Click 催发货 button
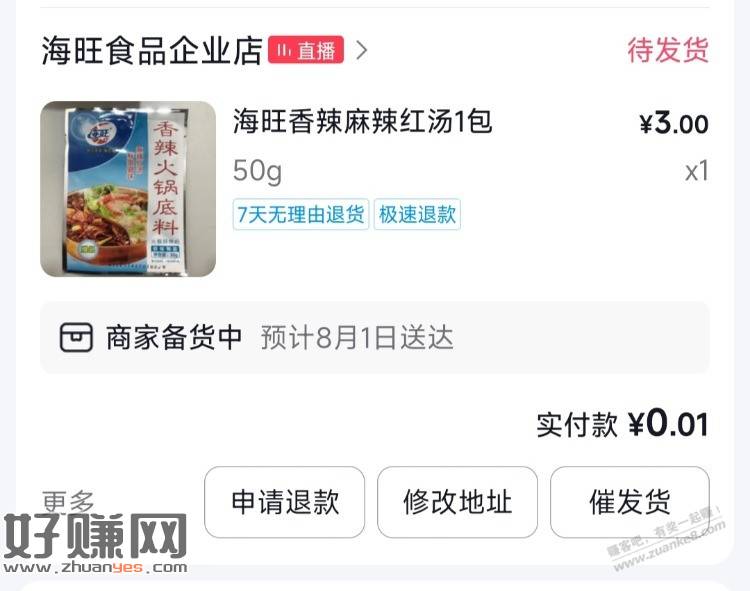The image size is (750, 591). click(629, 502)
